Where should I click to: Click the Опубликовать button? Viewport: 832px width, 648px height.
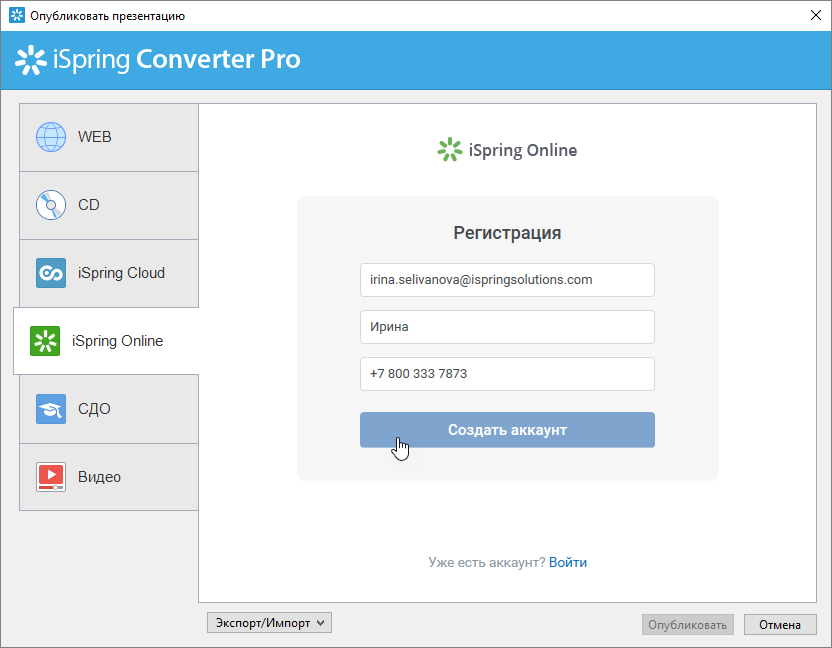tap(688, 625)
